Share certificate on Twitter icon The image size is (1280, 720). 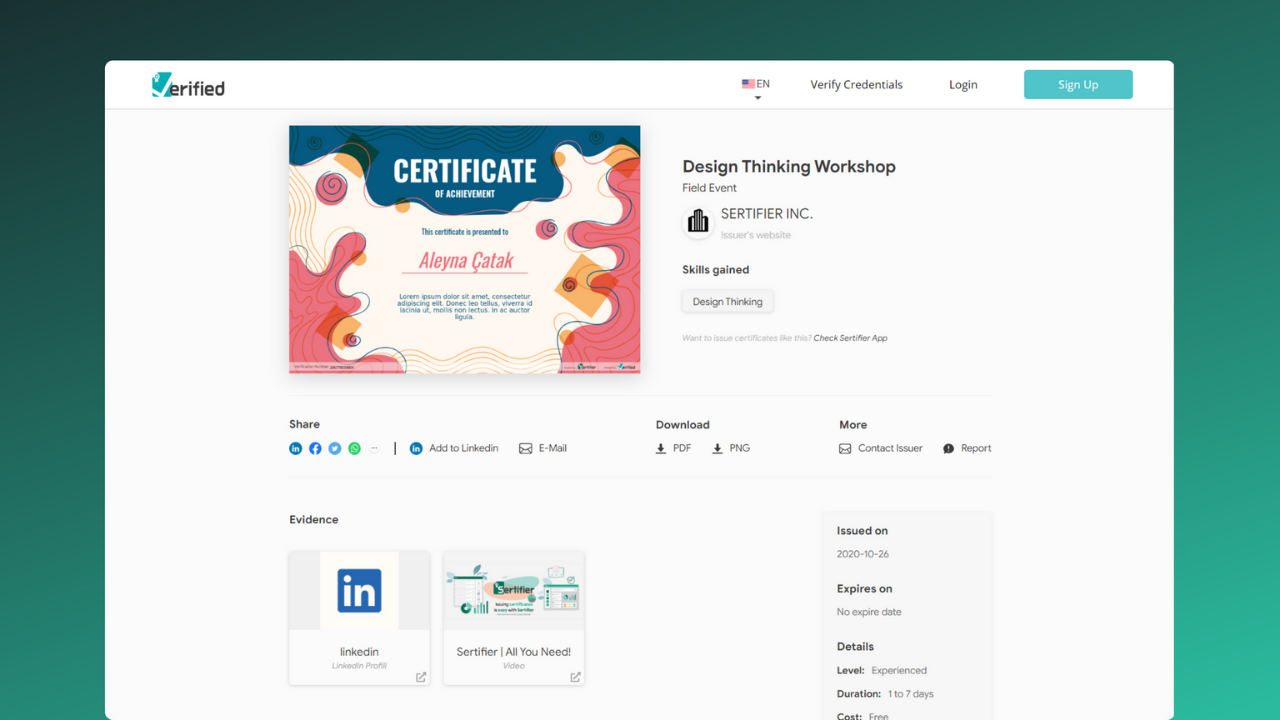pyautogui.click(x=335, y=449)
